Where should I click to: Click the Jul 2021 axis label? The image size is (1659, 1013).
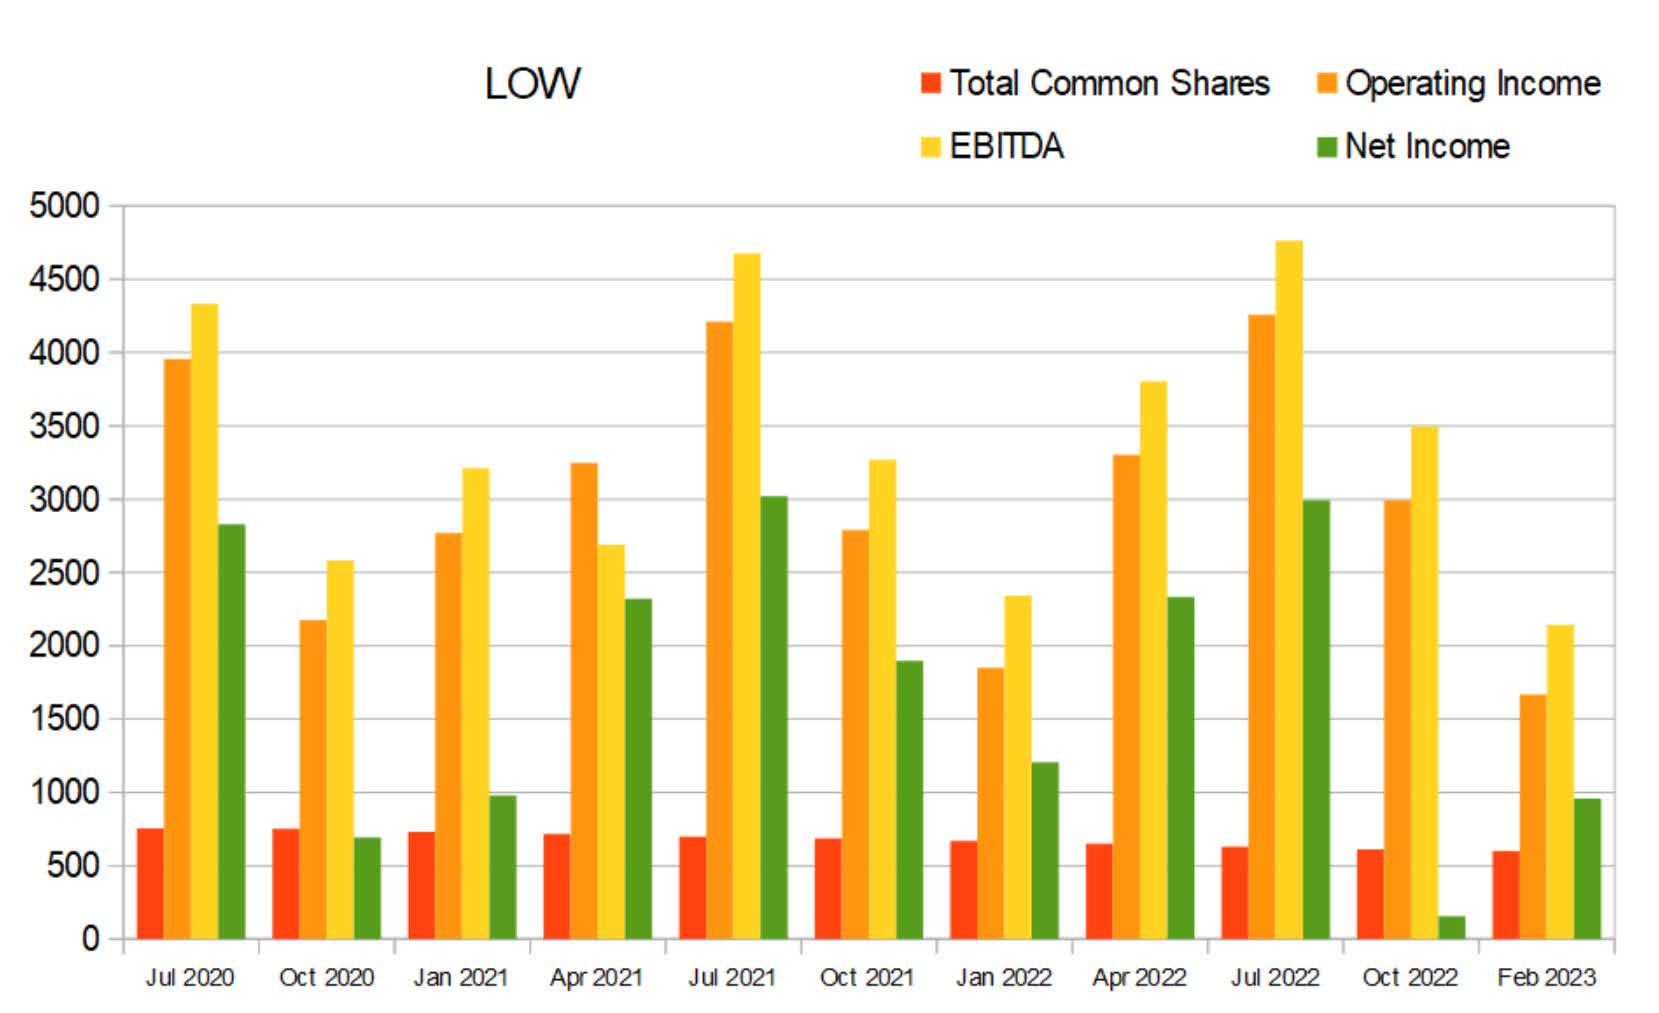[x=732, y=977]
